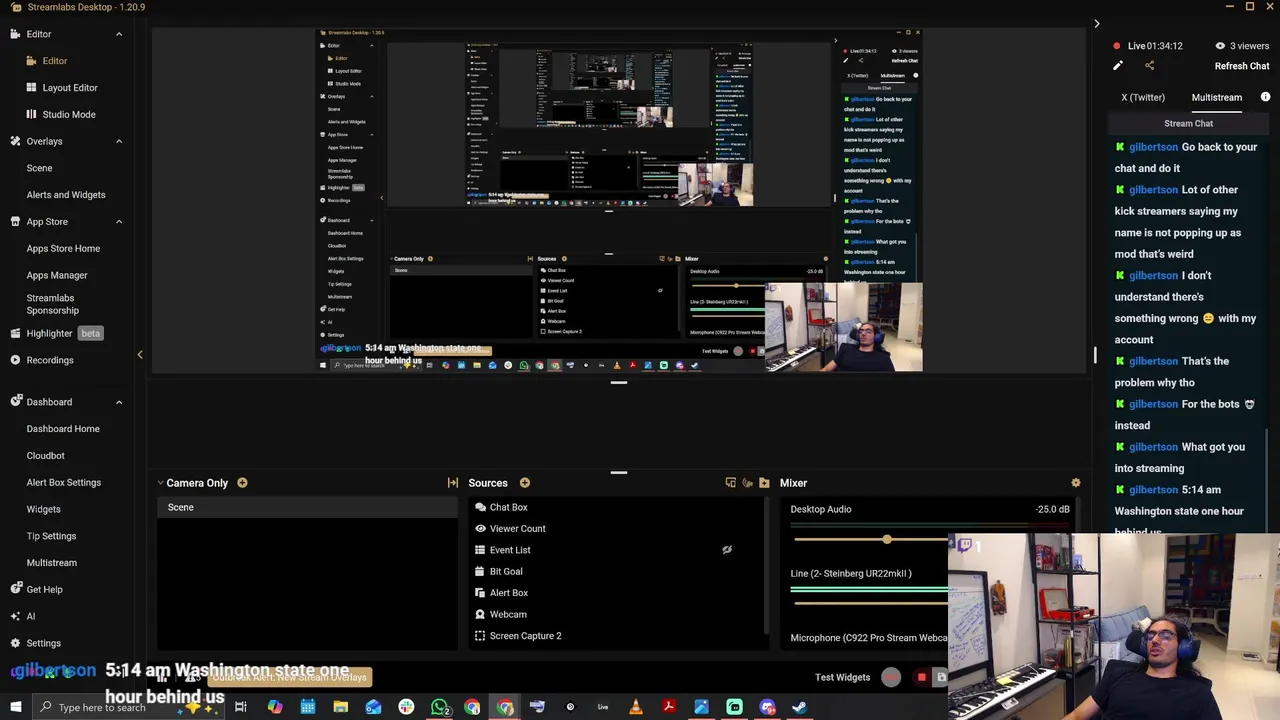
Task: Click the Webcam source icon
Action: pyautogui.click(x=480, y=614)
